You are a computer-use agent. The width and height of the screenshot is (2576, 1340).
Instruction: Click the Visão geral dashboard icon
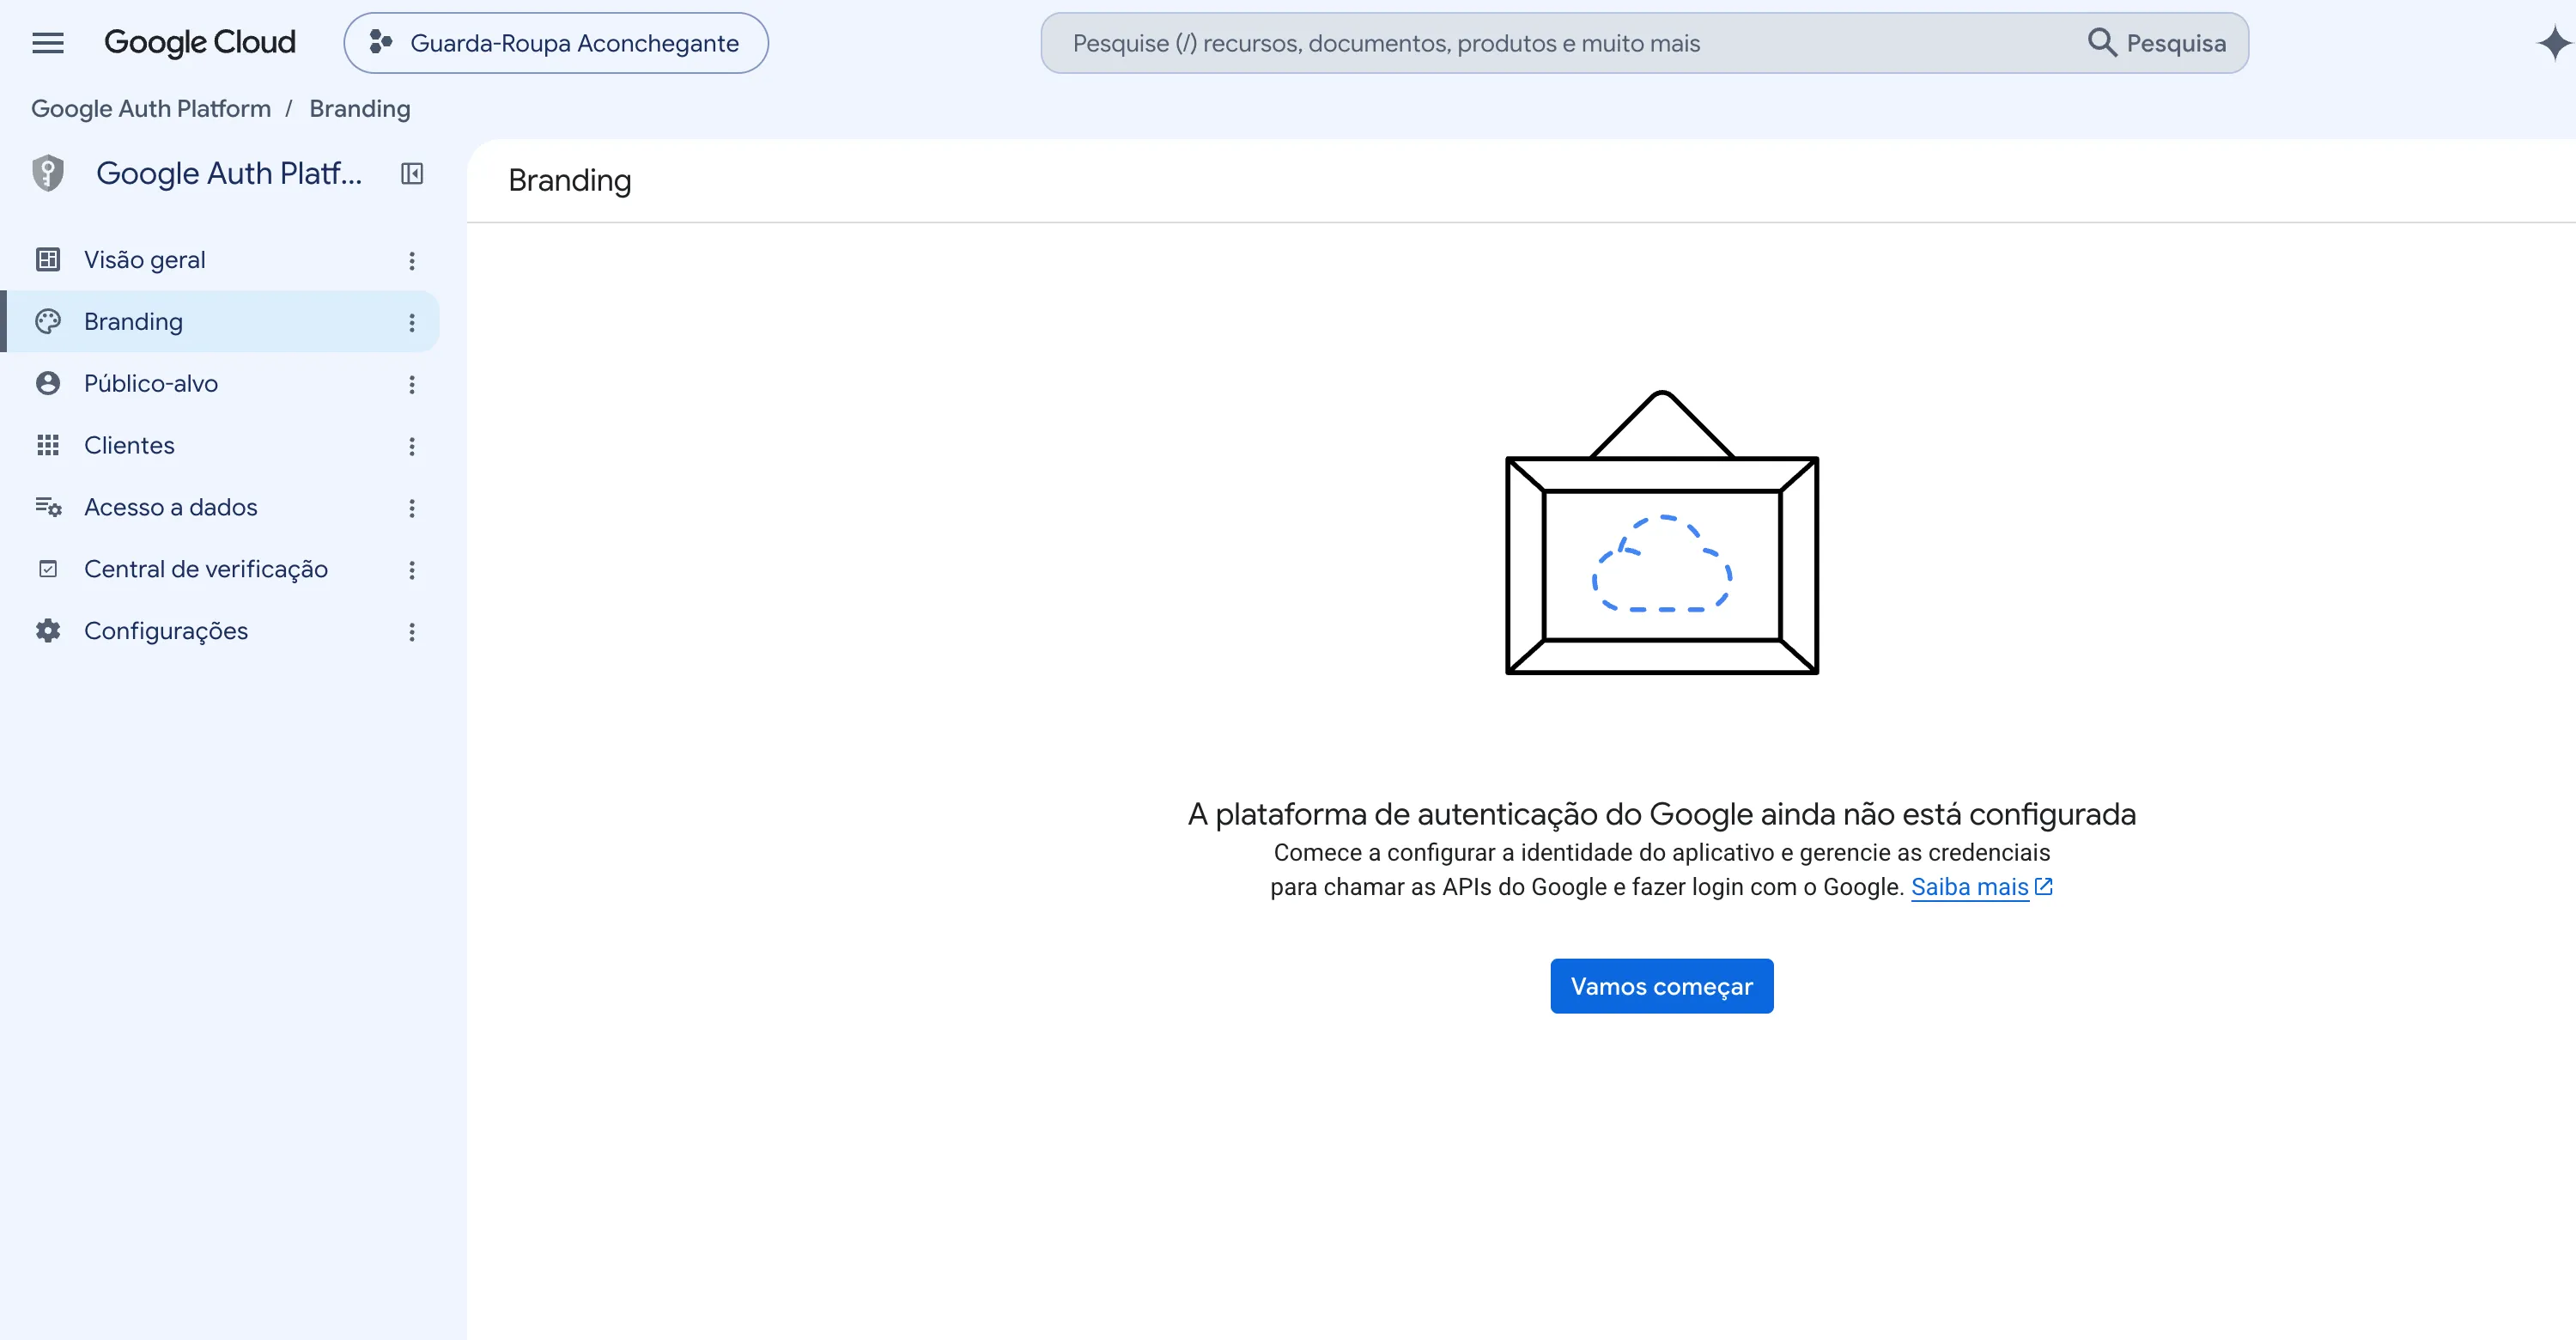pyautogui.click(x=48, y=260)
